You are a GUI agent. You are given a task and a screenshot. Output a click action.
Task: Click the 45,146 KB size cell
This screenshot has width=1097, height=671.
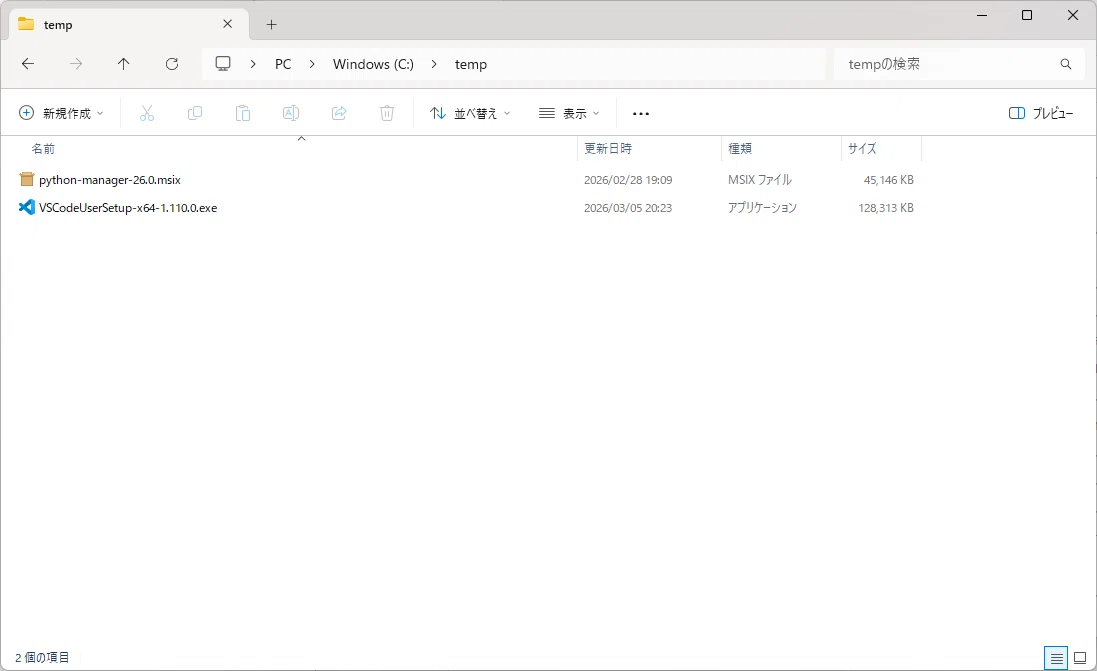pos(889,180)
